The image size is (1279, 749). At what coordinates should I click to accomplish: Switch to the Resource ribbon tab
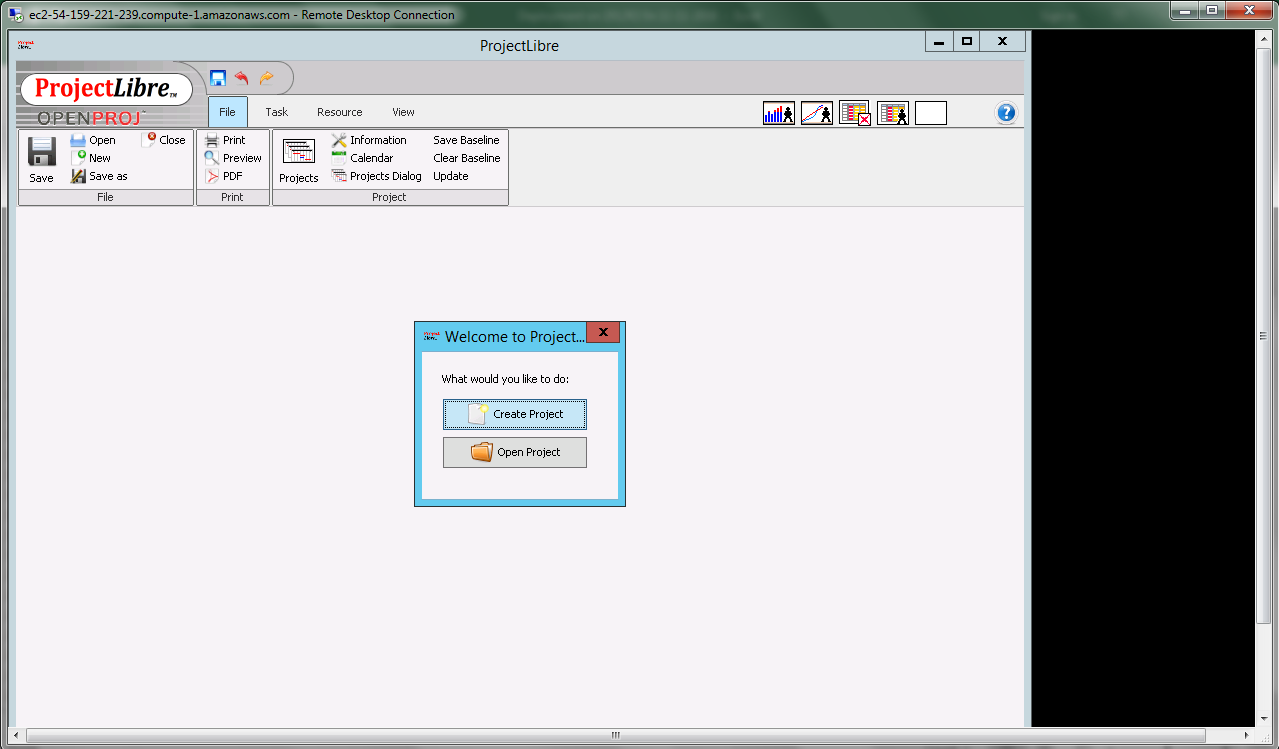click(x=339, y=112)
